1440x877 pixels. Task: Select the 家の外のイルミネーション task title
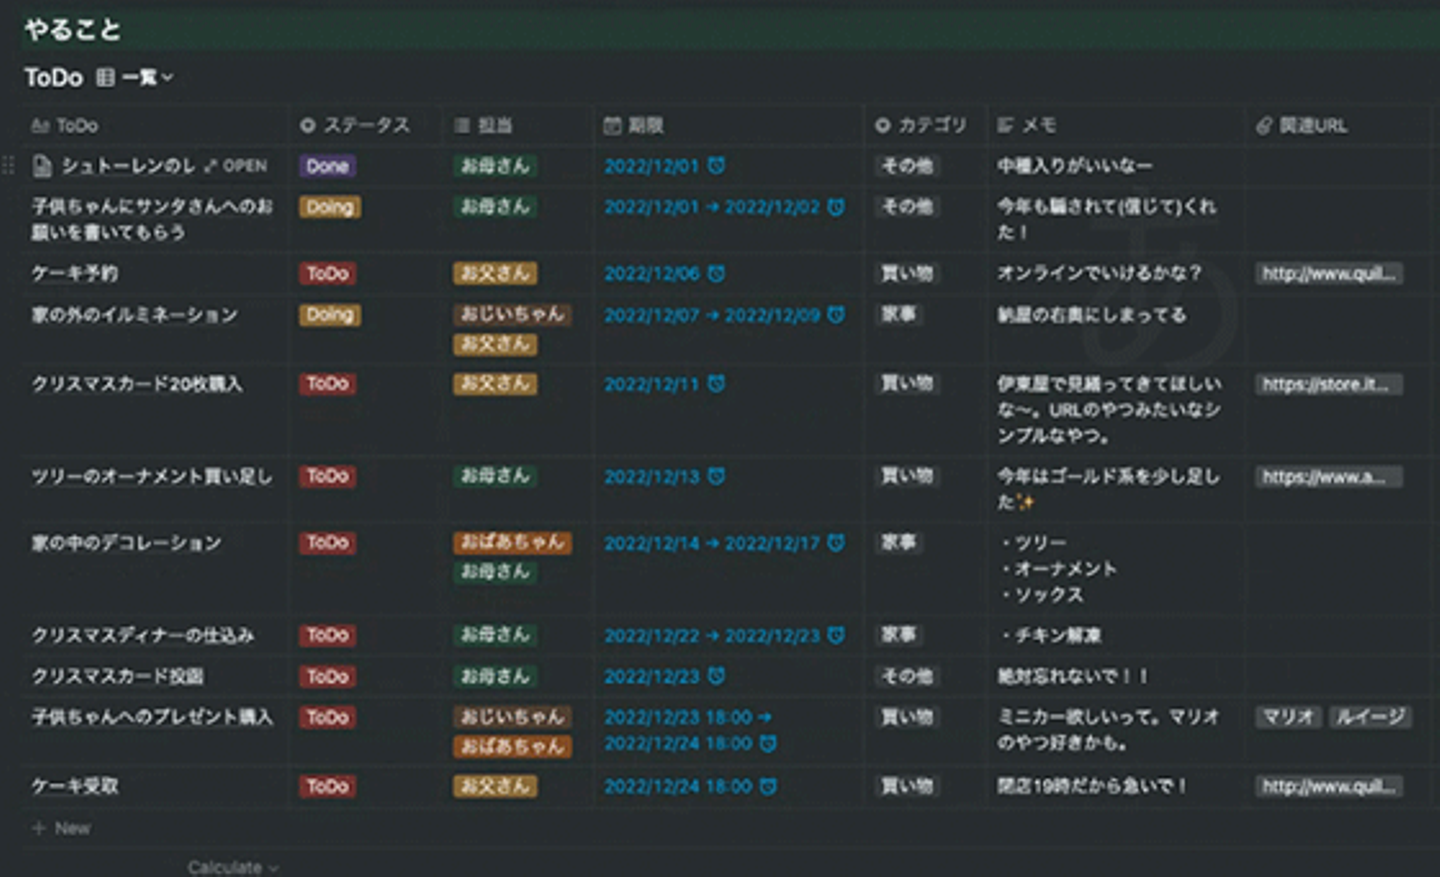coord(135,315)
